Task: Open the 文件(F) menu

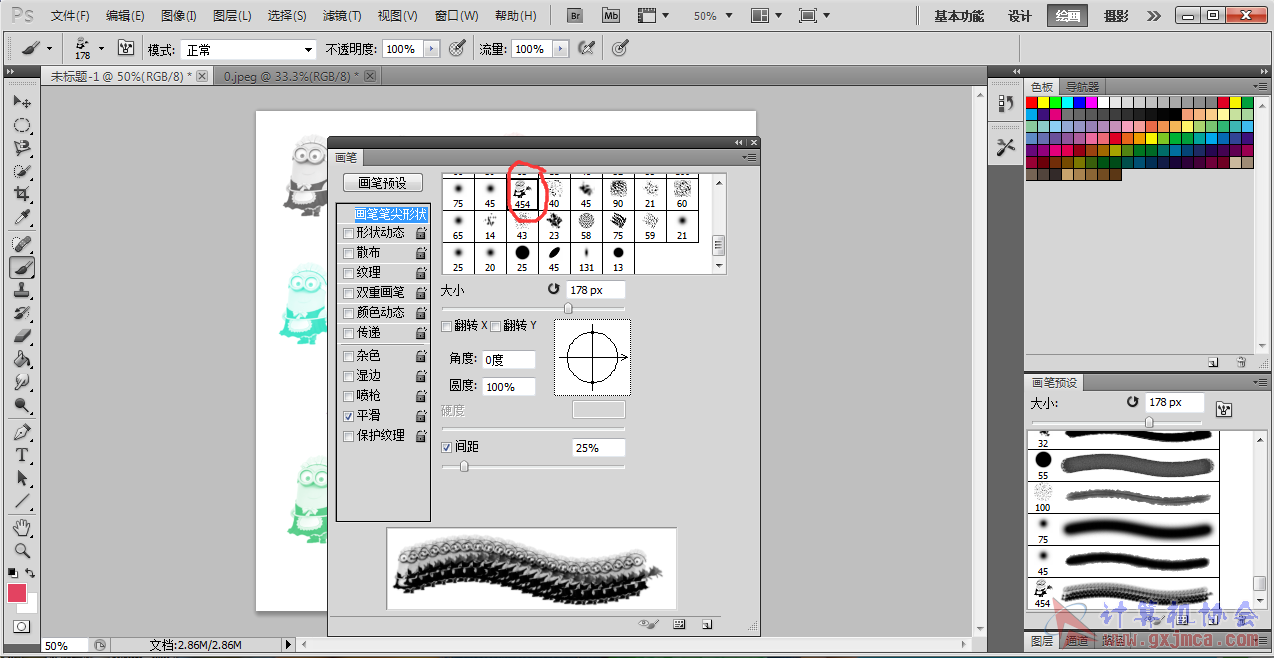Action: [70, 16]
